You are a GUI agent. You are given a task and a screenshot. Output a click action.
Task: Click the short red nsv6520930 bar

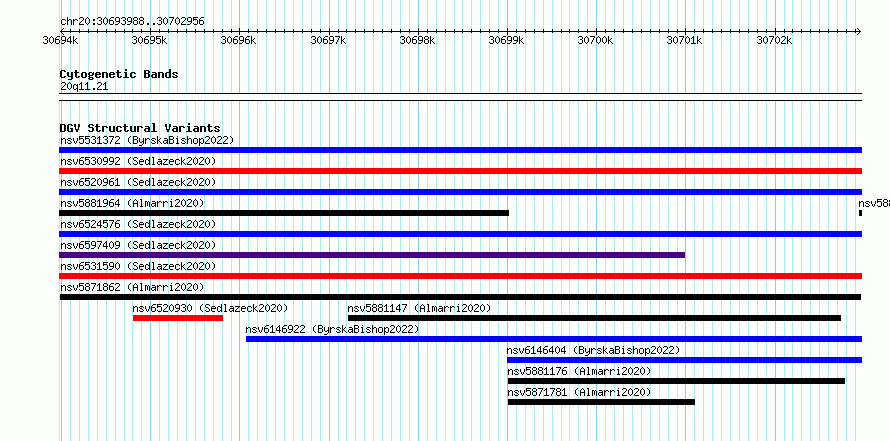(x=178, y=318)
